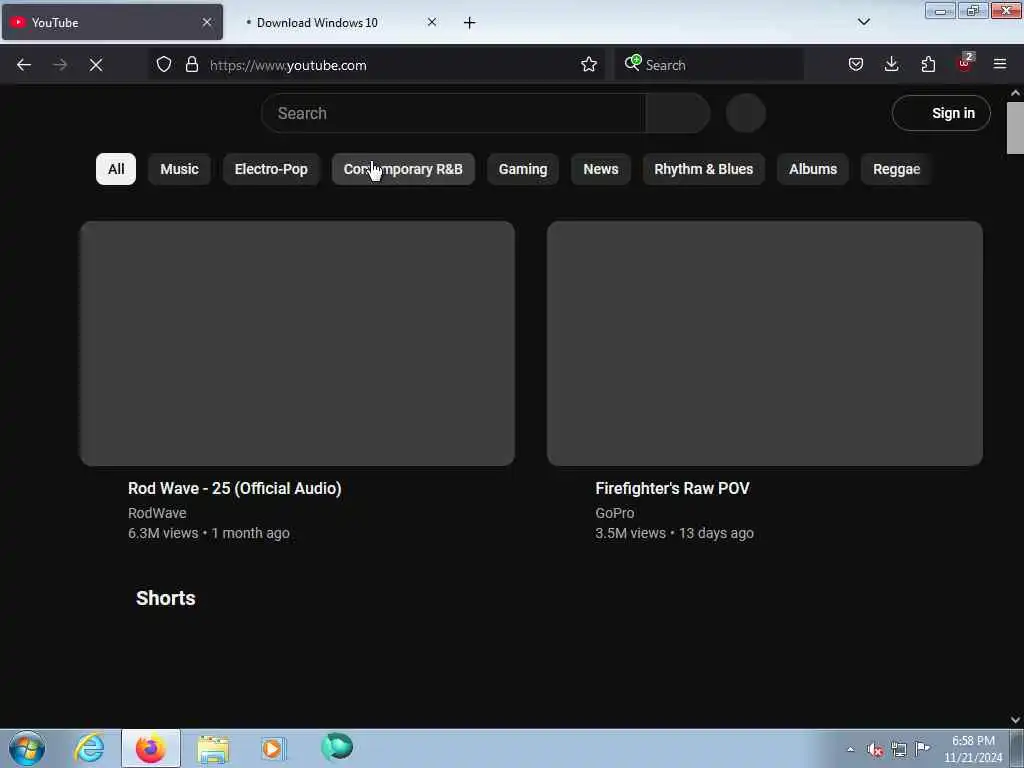The width and height of the screenshot is (1024, 768).
Task: Close the YouTube tab
Action: pyautogui.click(x=207, y=22)
